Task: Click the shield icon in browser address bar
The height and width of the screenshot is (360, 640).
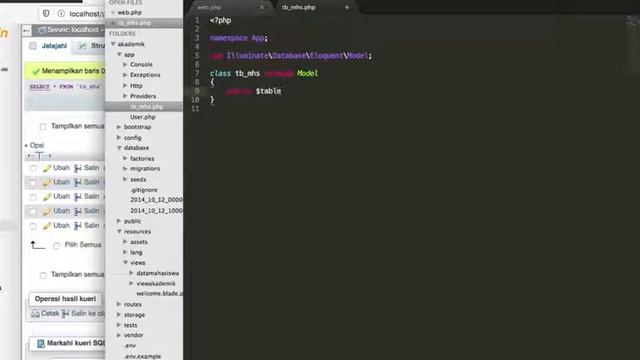Action: (x=46, y=13)
